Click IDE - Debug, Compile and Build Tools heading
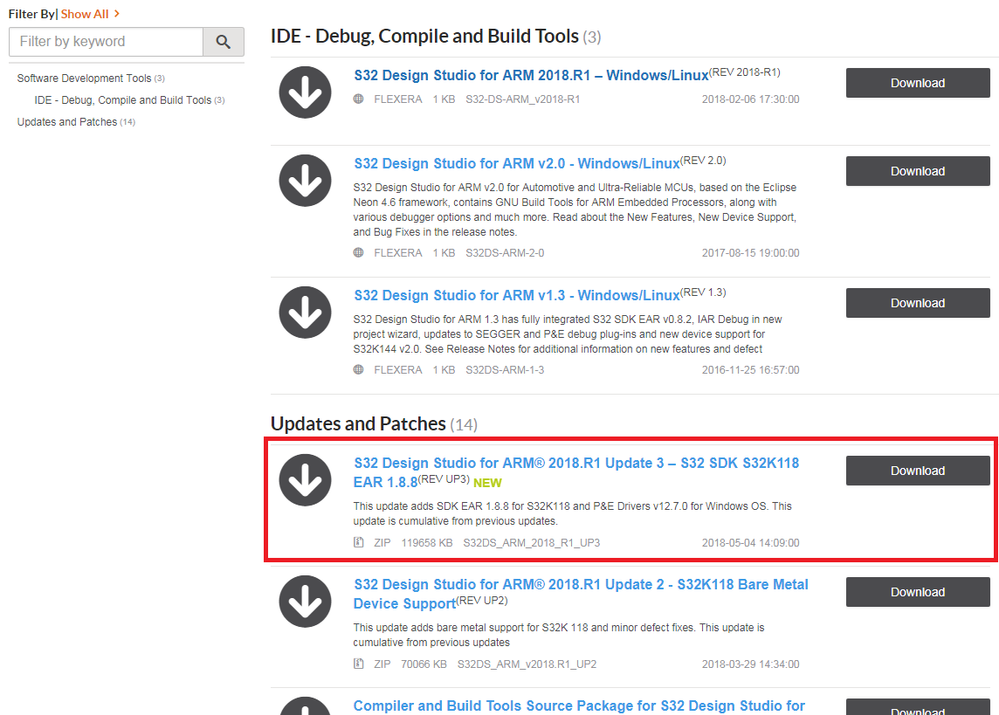Screen dimensions: 999x715 [436, 36]
